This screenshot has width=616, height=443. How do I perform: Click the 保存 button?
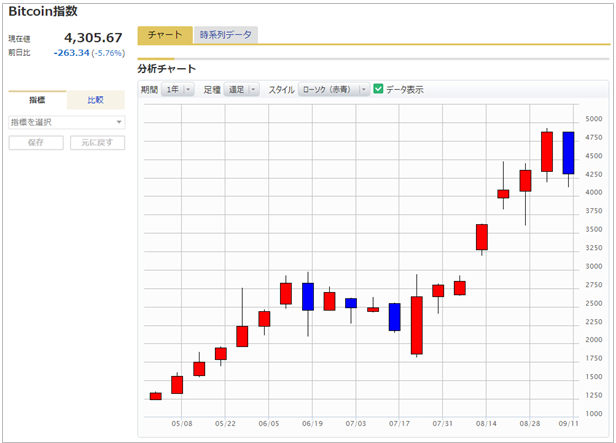coord(36,143)
